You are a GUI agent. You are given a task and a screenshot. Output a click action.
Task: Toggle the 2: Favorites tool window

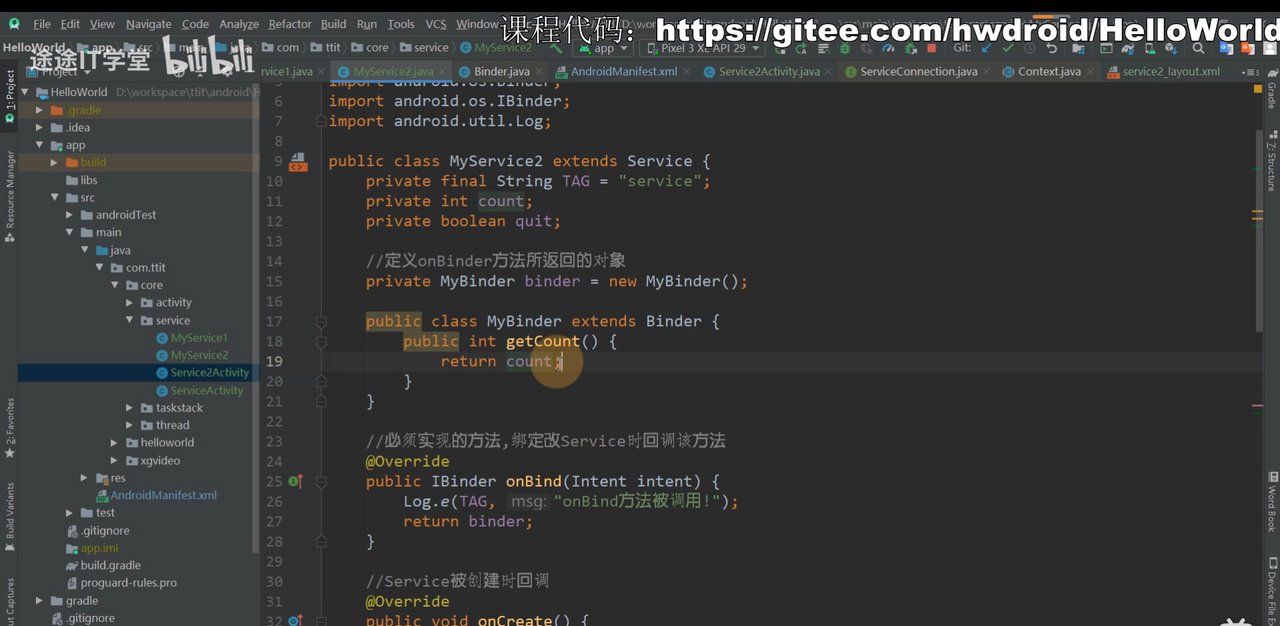point(10,428)
